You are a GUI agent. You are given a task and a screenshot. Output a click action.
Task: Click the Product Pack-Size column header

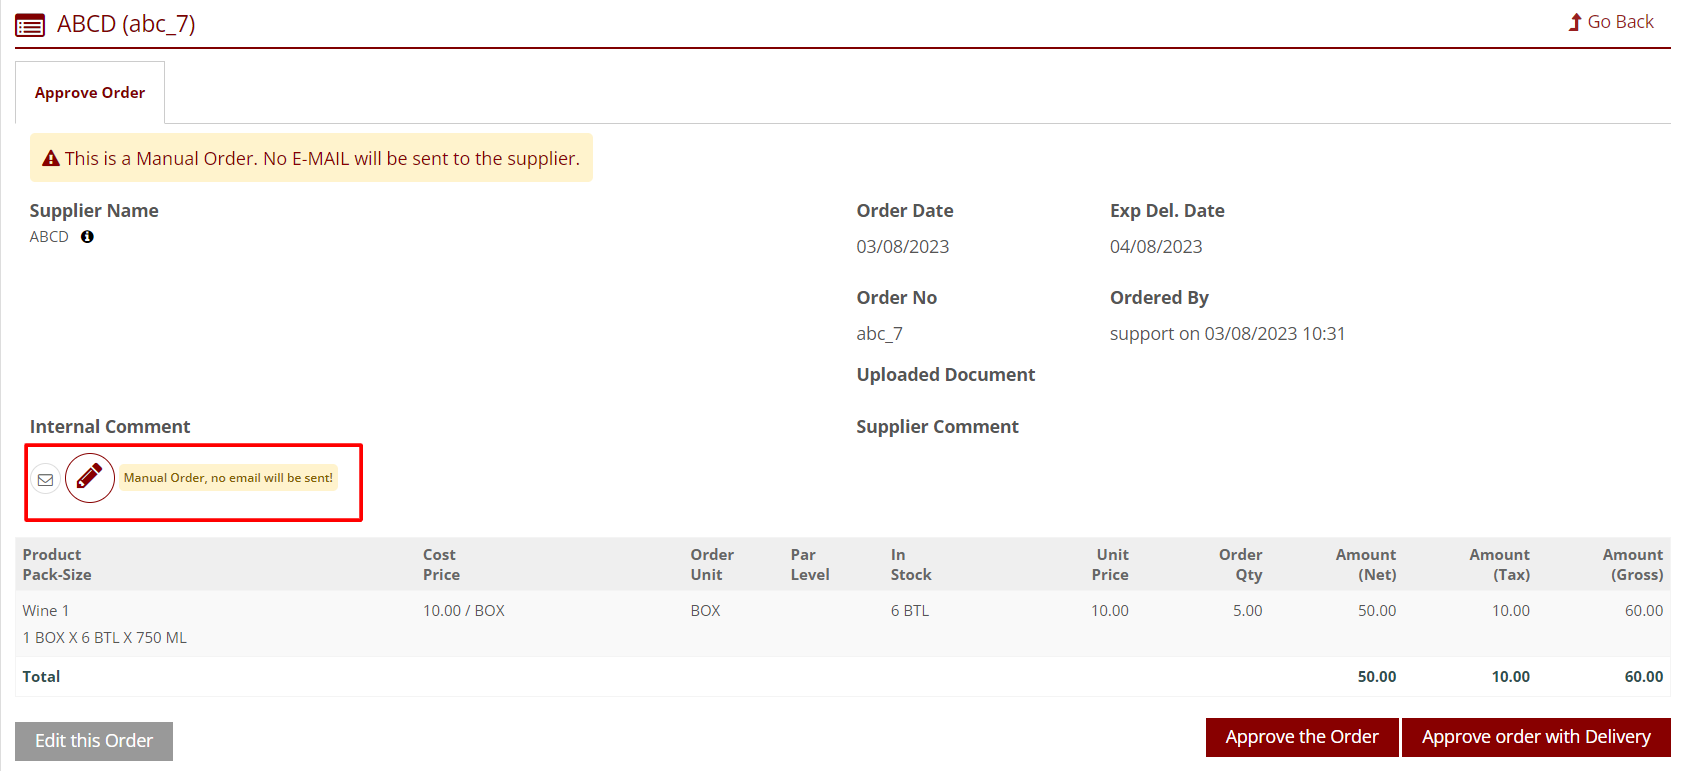(57, 565)
